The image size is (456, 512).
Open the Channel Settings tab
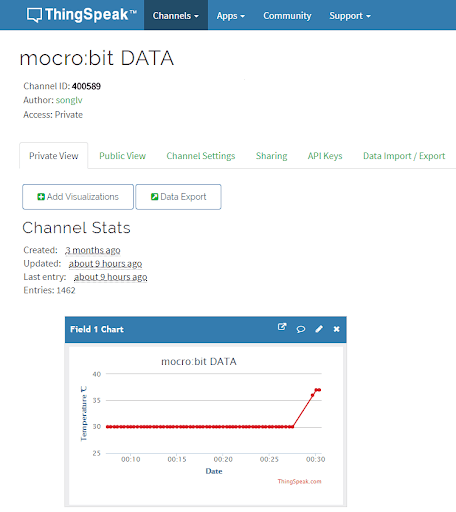(x=201, y=156)
